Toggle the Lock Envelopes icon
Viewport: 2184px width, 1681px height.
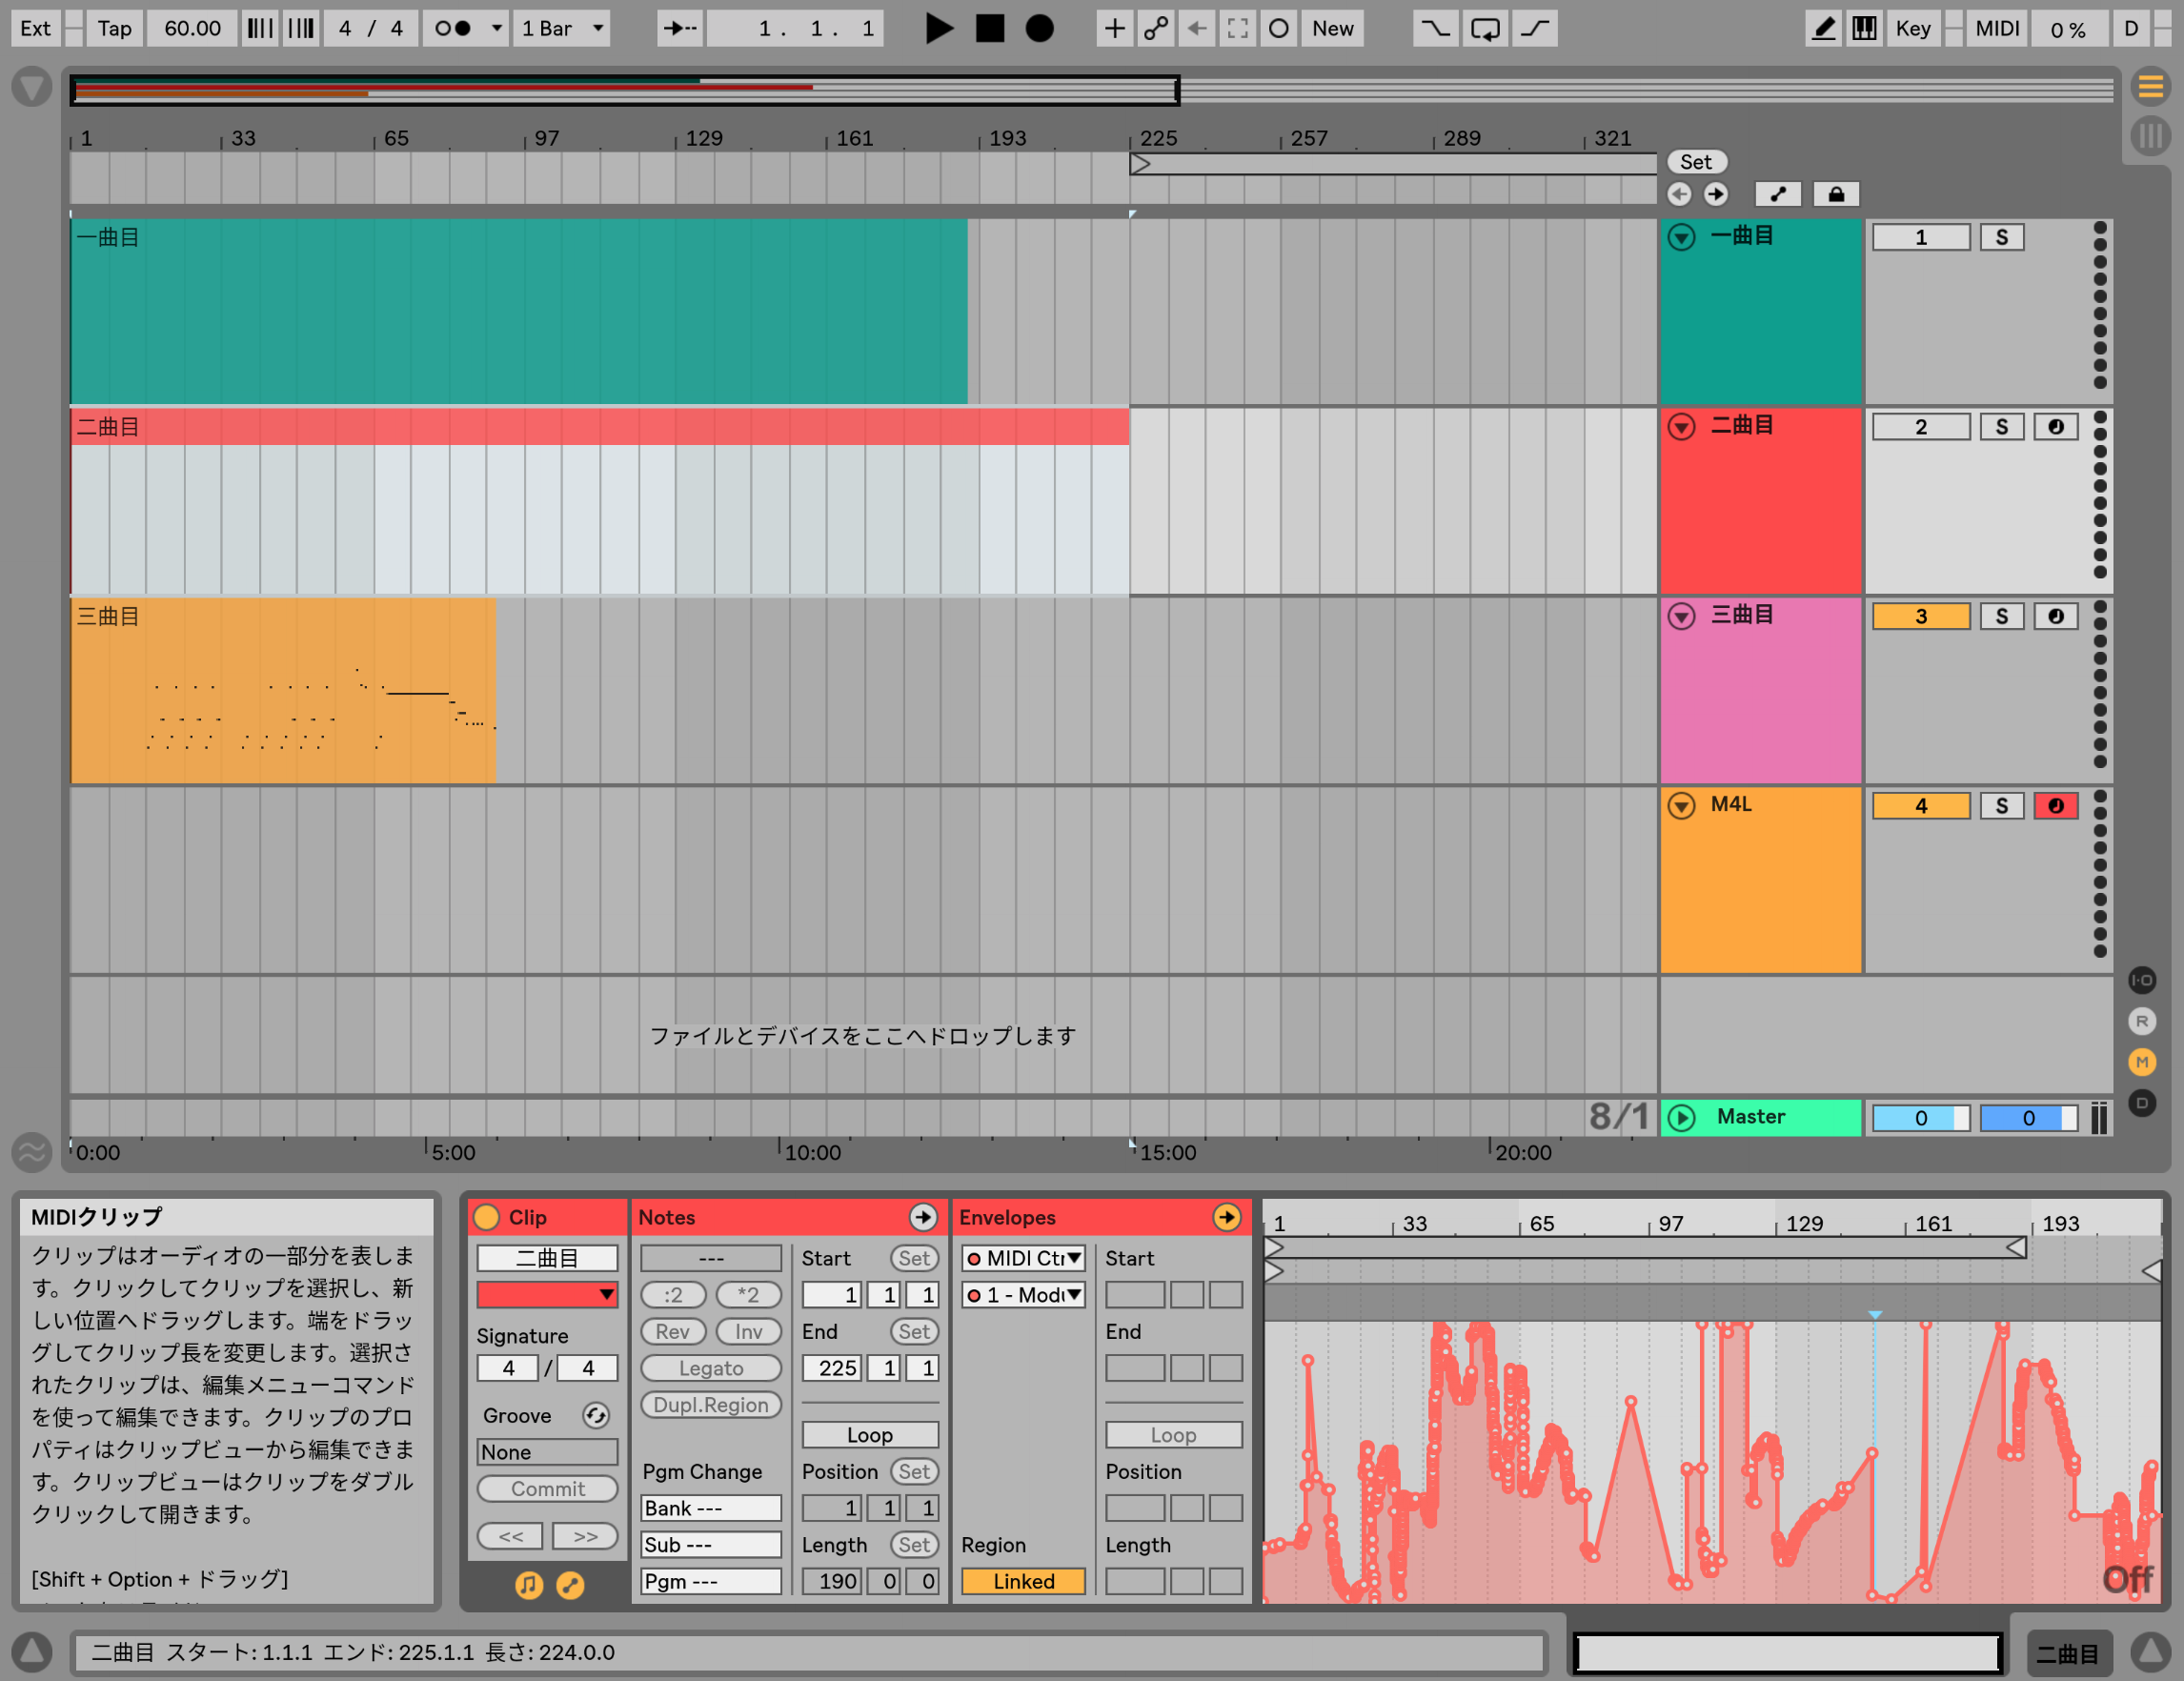click(x=1836, y=194)
